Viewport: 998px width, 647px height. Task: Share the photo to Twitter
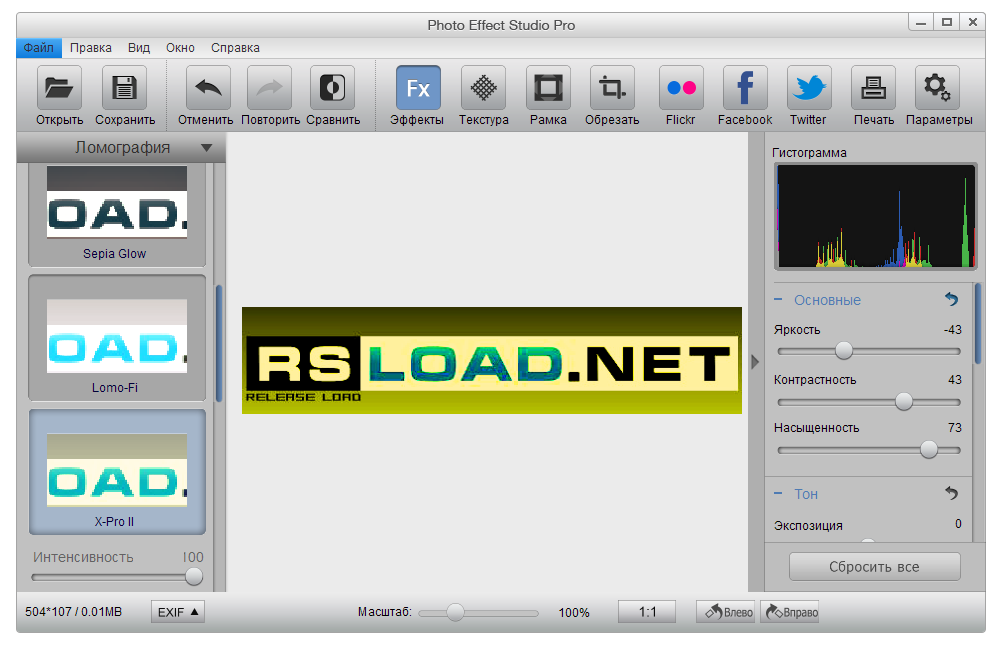point(809,88)
